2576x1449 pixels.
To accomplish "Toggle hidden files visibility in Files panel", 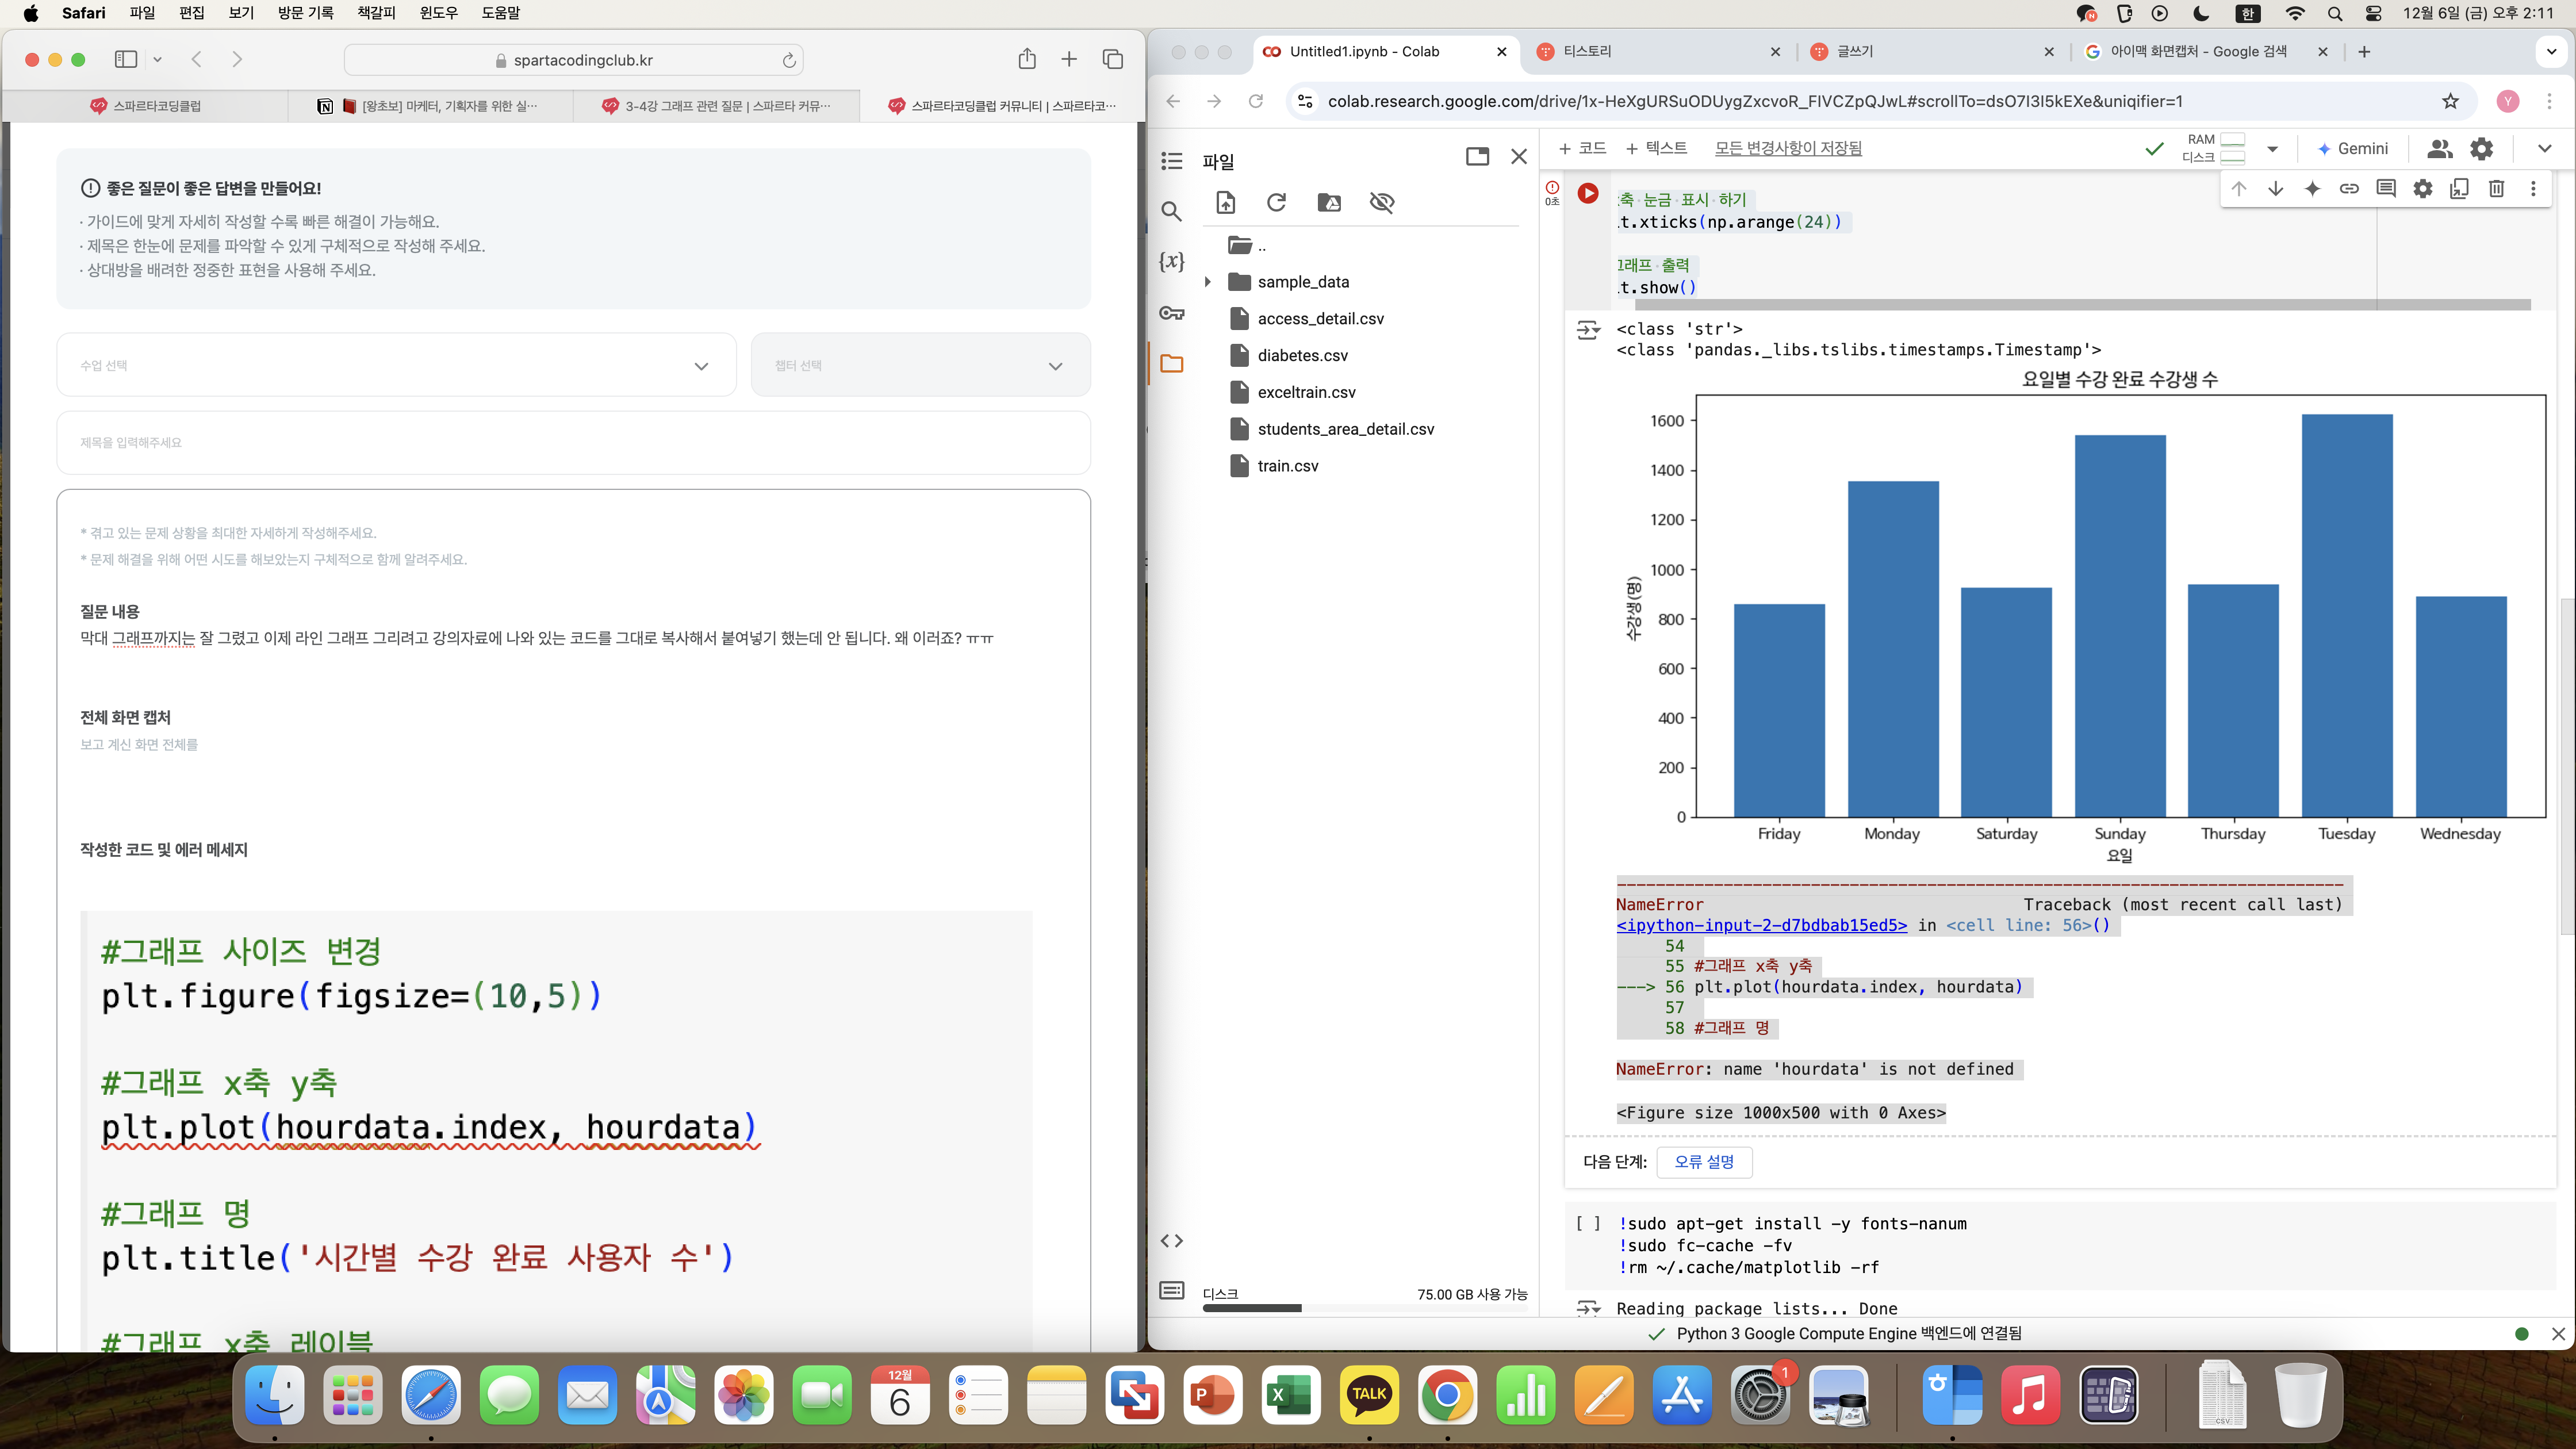I will click(1382, 202).
